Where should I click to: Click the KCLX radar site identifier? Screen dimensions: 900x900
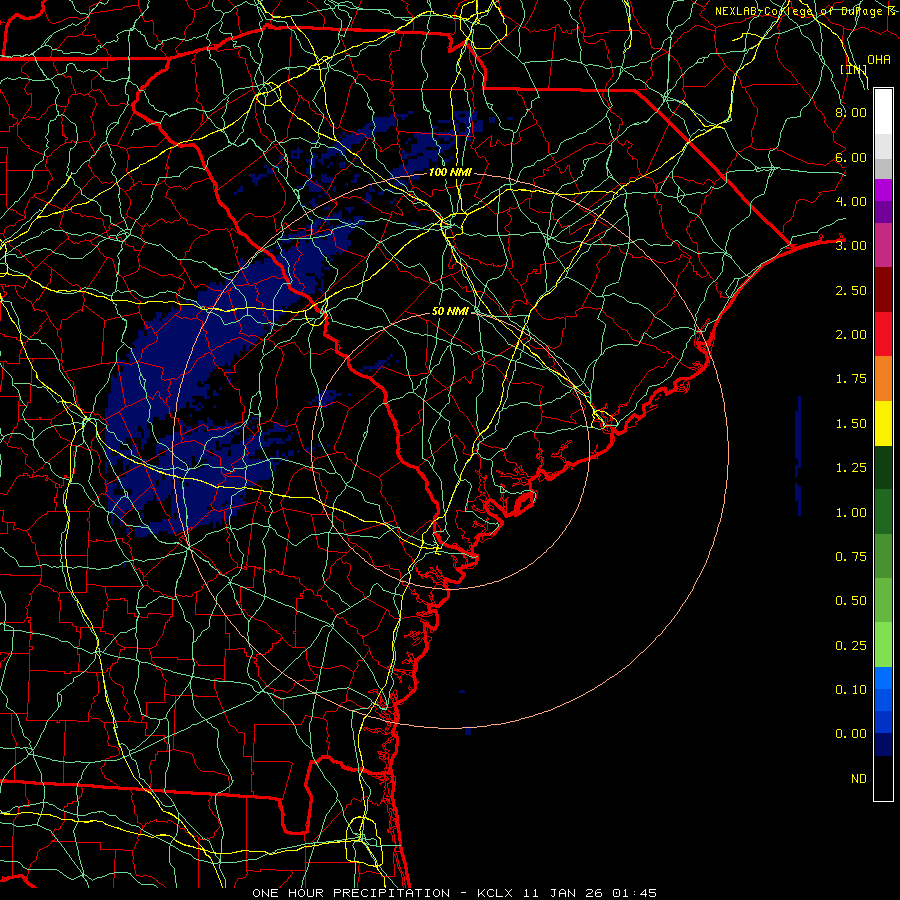click(x=494, y=893)
